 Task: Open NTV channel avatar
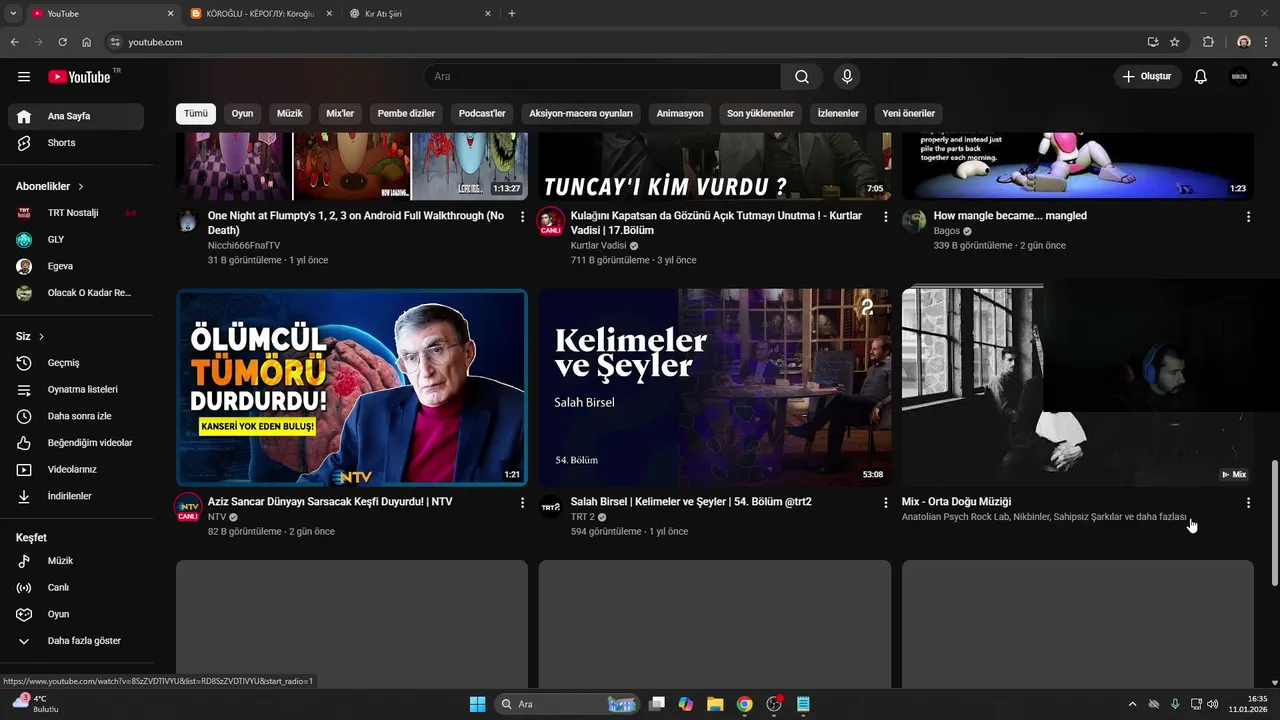pyautogui.click(x=188, y=507)
